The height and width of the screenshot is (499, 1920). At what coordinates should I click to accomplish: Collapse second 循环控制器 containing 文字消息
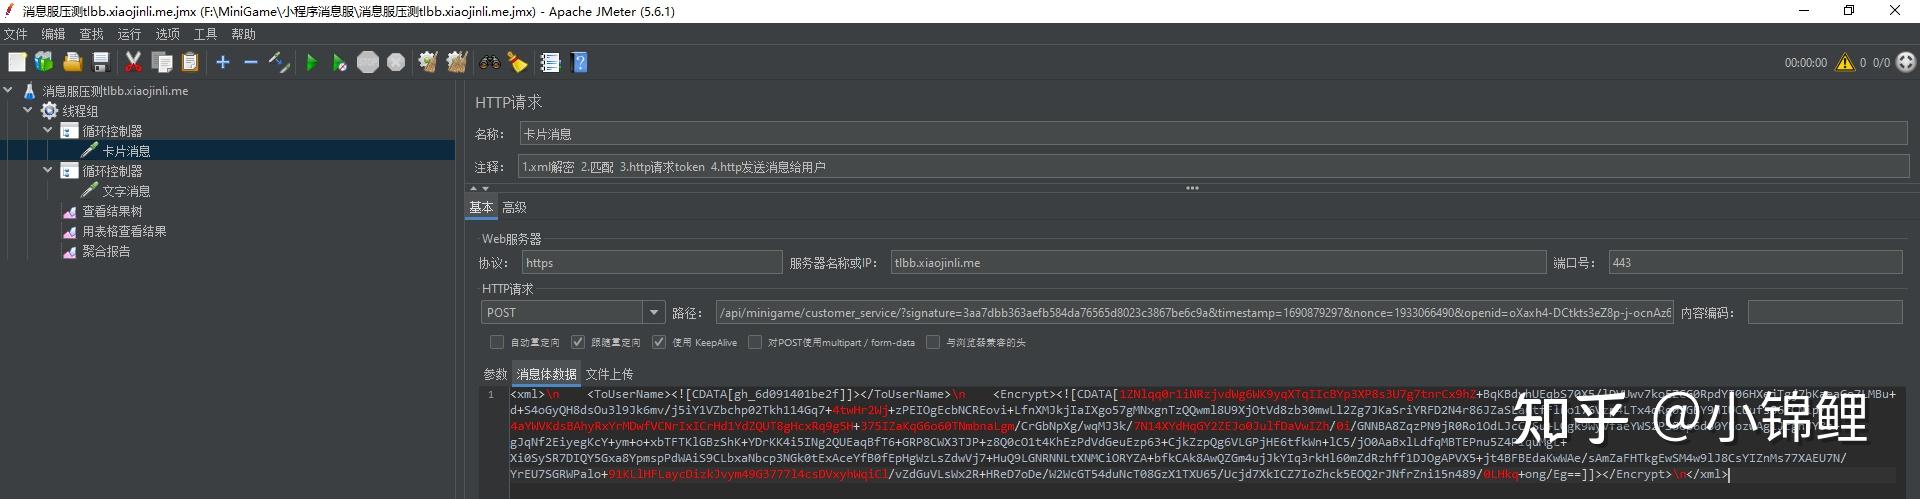click(x=47, y=170)
